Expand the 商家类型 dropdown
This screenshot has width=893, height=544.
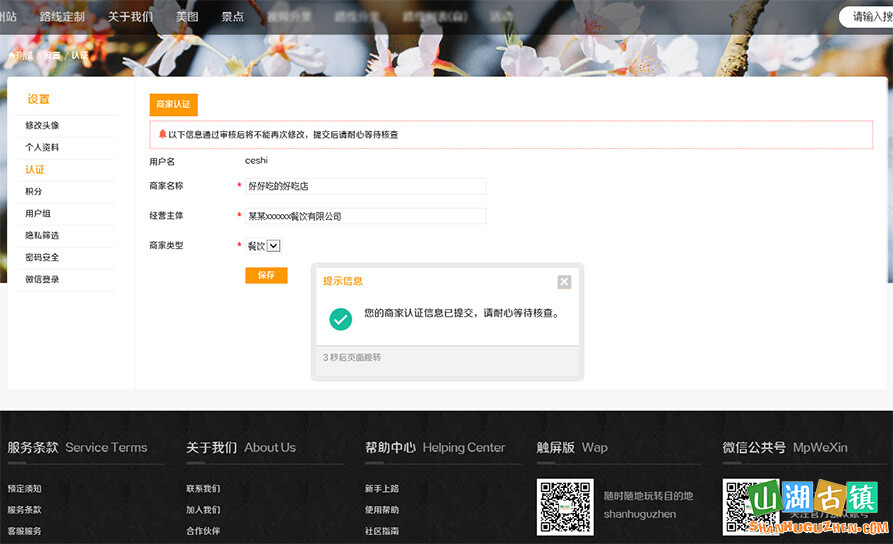[x=273, y=246]
